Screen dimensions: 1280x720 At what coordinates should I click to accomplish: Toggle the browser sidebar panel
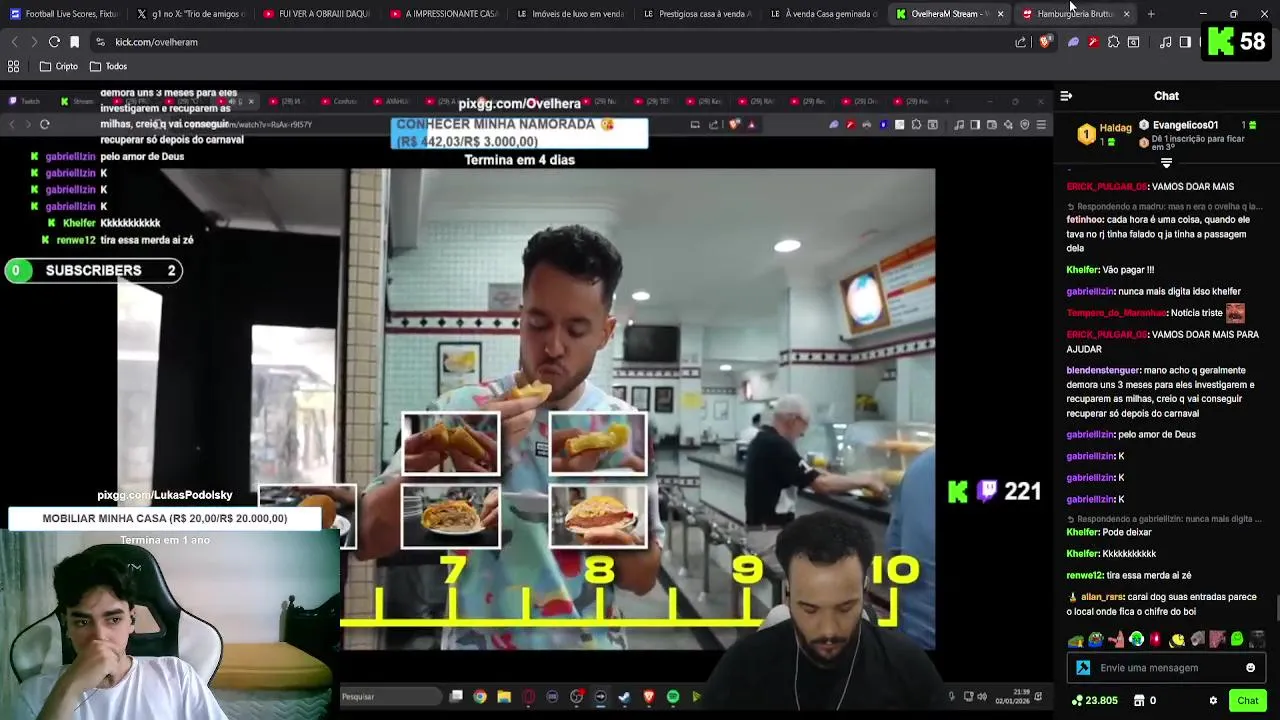pyautogui.click(x=1185, y=42)
